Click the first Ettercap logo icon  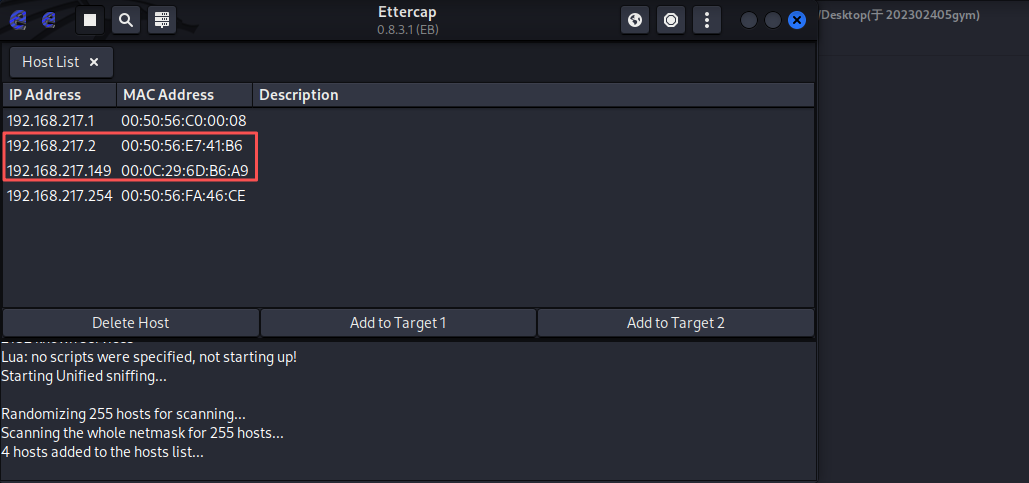[16, 19]
